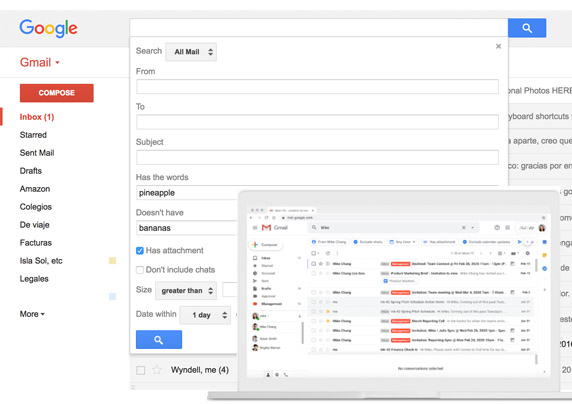Screen dimensions: 572x404
Task: Open the Inbox (1) folder
Action: click(37, 117)
